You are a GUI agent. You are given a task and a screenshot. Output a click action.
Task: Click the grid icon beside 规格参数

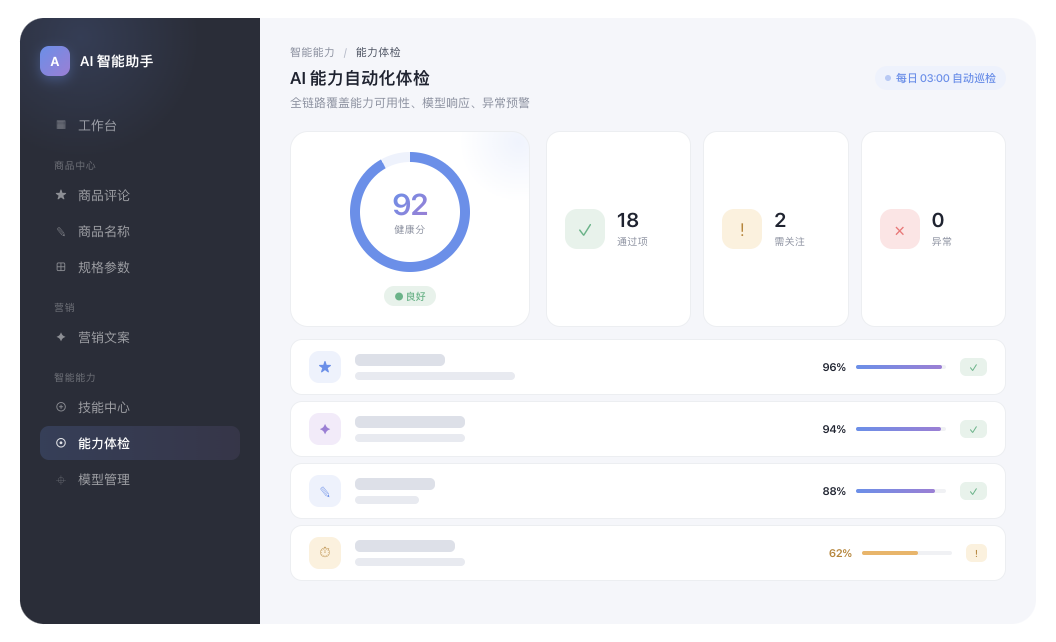61,267
